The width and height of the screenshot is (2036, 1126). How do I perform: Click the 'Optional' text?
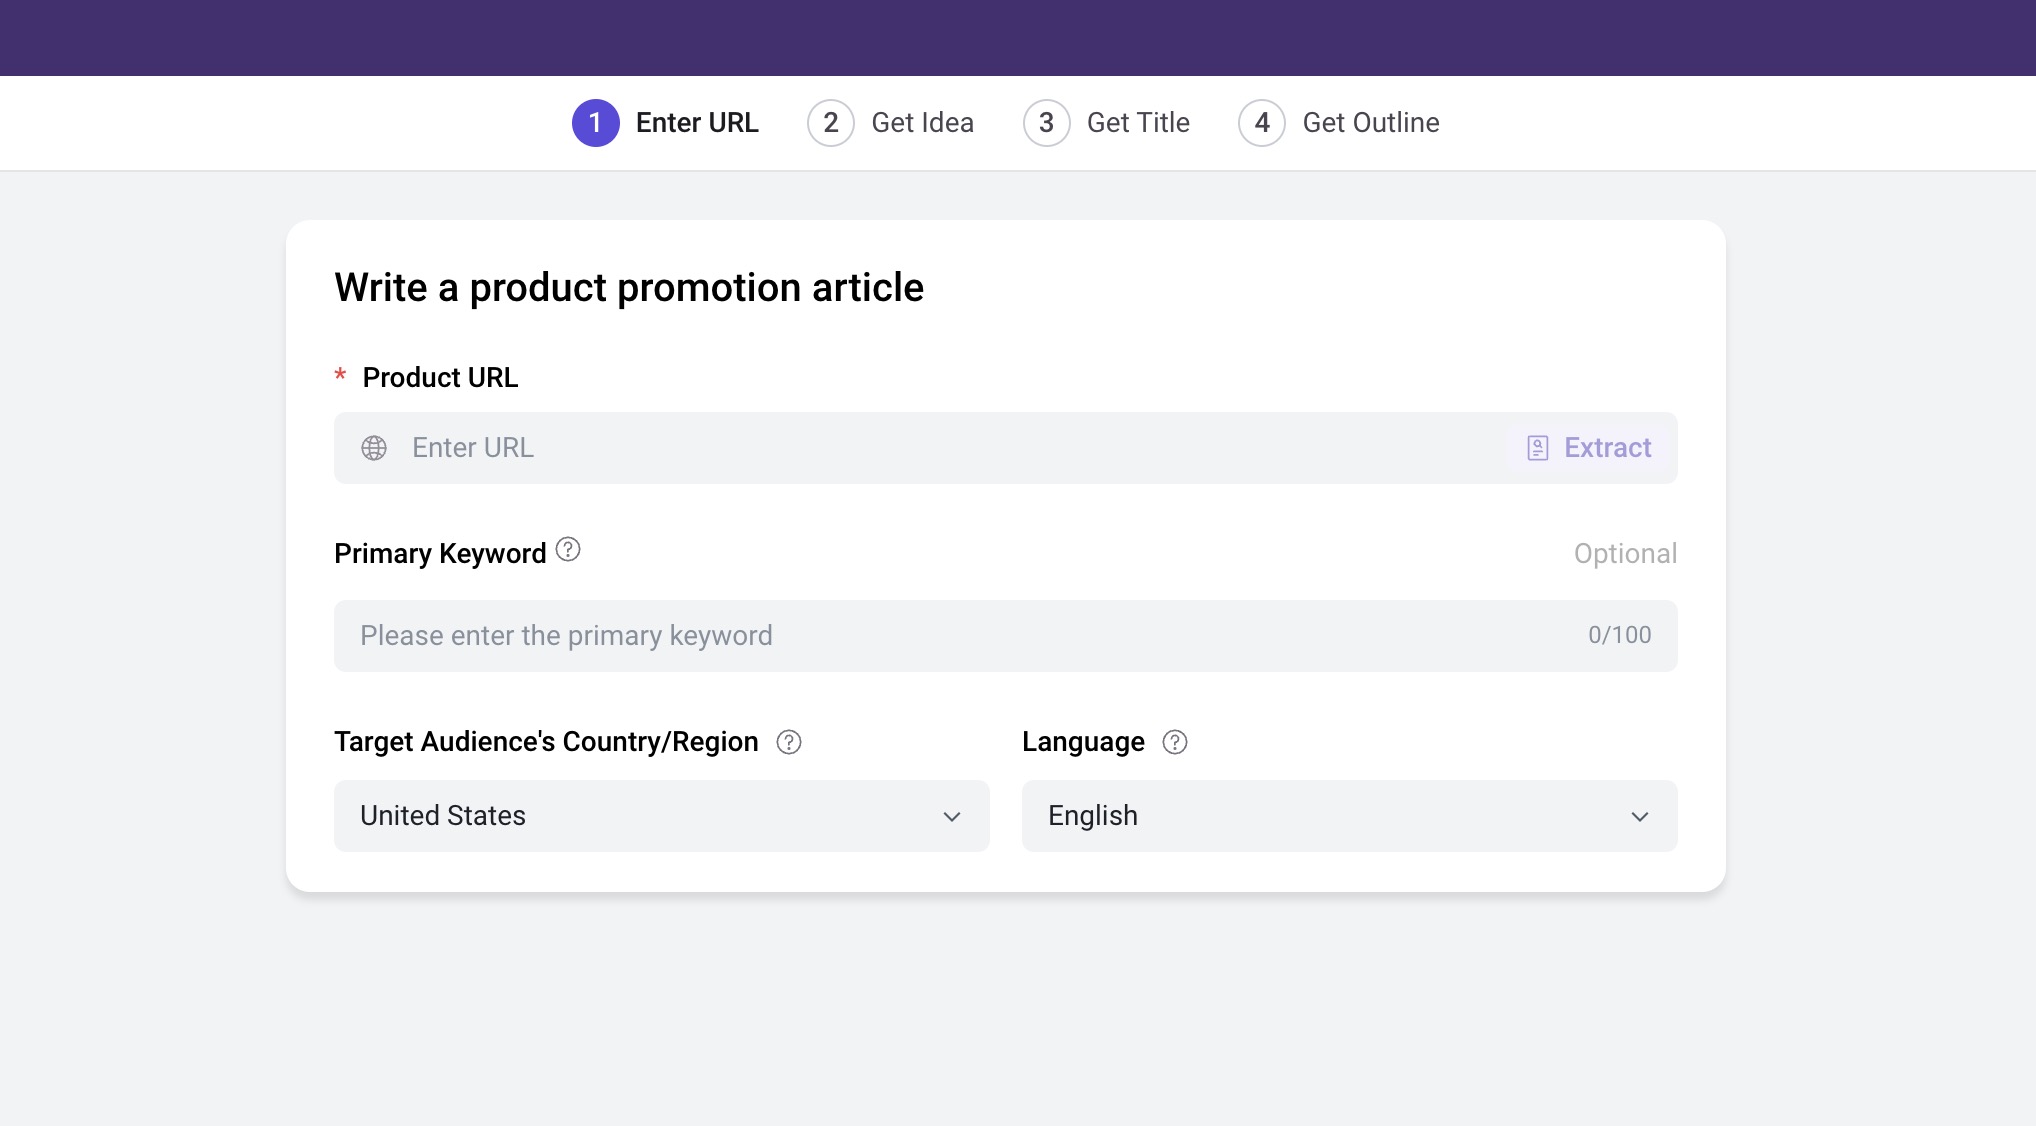(x=1626, y=554)
